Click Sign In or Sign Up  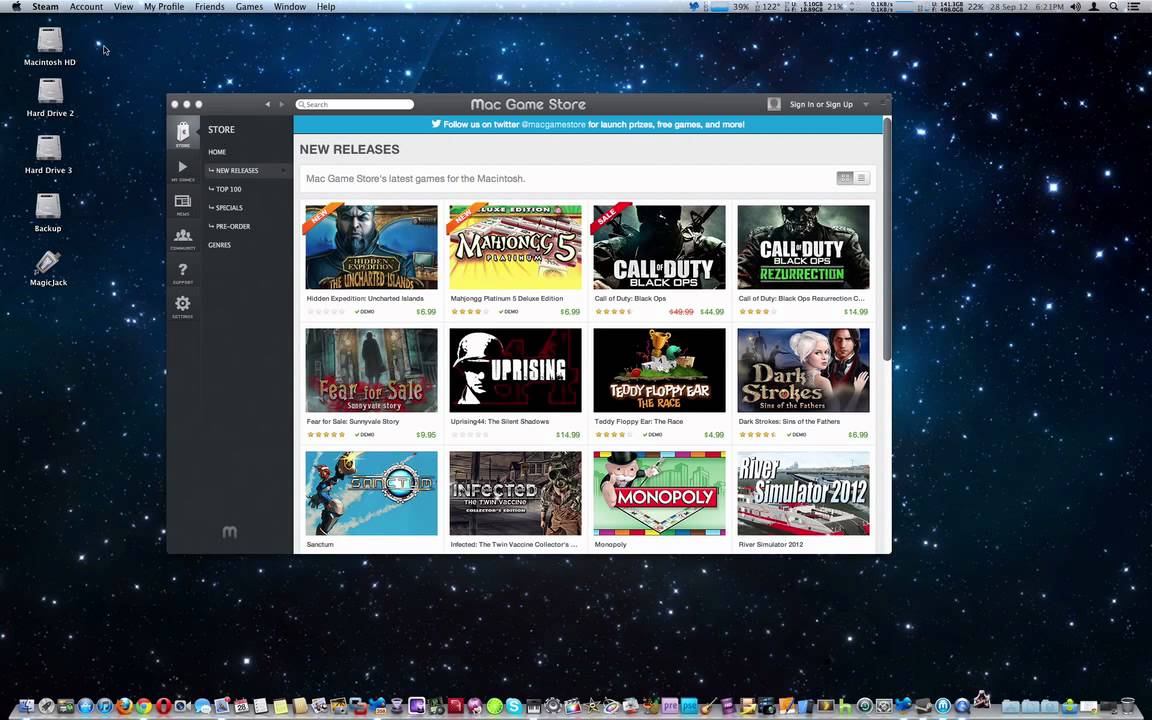(821, 104)
